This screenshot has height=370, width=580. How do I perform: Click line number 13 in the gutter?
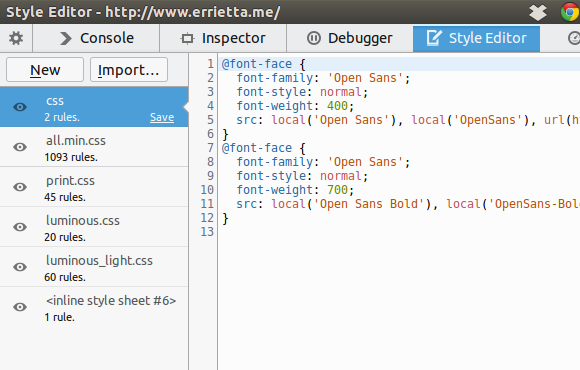[x=207, y=232]
